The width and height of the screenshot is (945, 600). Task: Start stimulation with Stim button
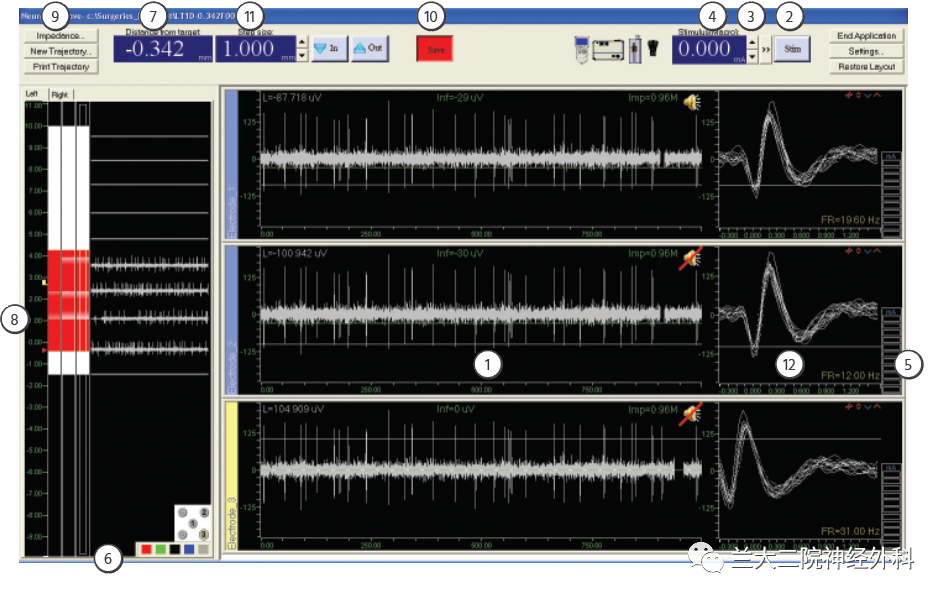(x=793, y=49)
